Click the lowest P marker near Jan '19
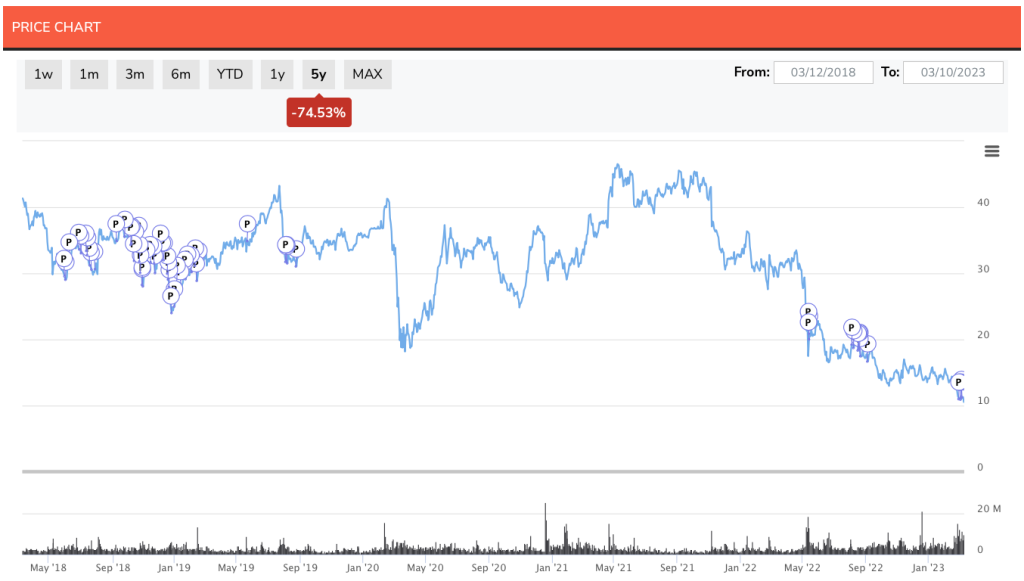This screenshot has width=1024, height=581. click(170, 295)
